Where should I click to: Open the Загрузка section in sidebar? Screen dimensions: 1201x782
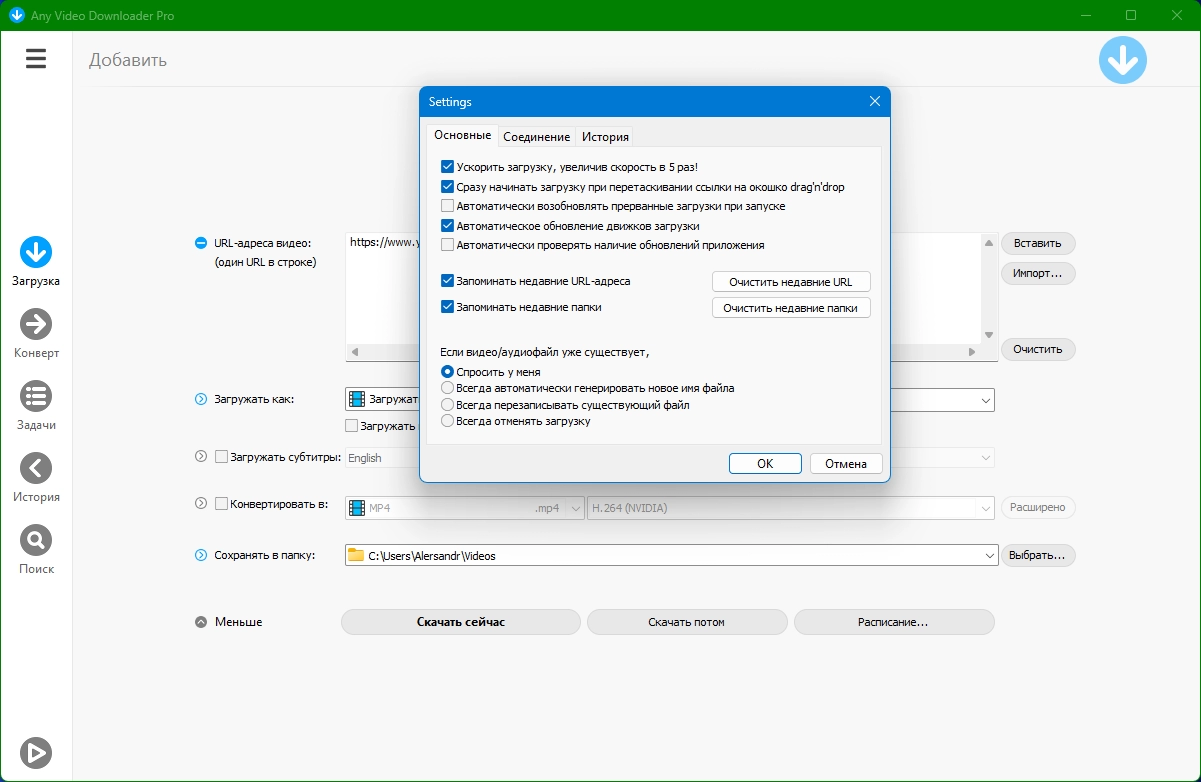coord(36,261)
